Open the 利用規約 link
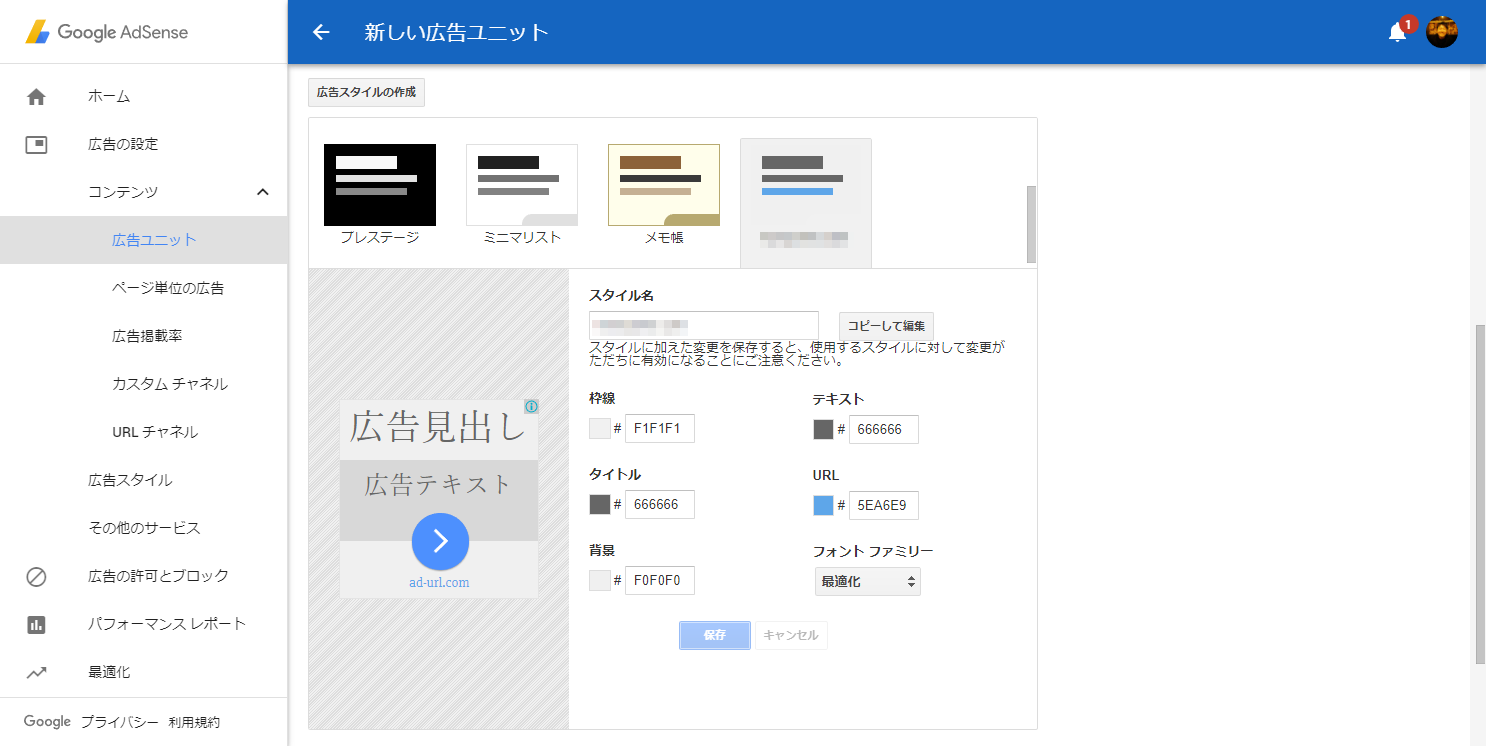 coord(194,722)
